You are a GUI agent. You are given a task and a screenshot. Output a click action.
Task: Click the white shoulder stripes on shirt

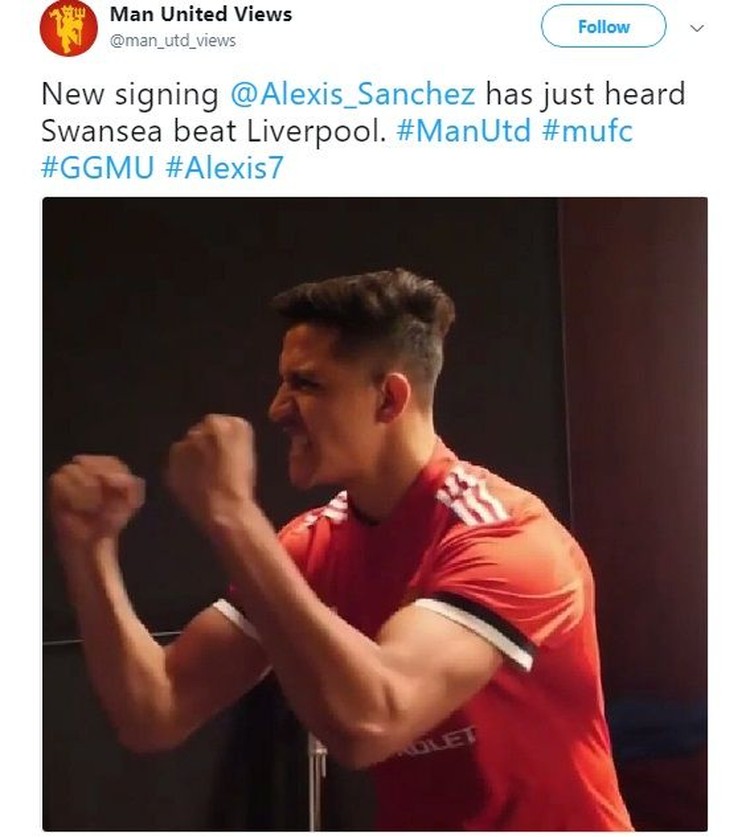470,494
